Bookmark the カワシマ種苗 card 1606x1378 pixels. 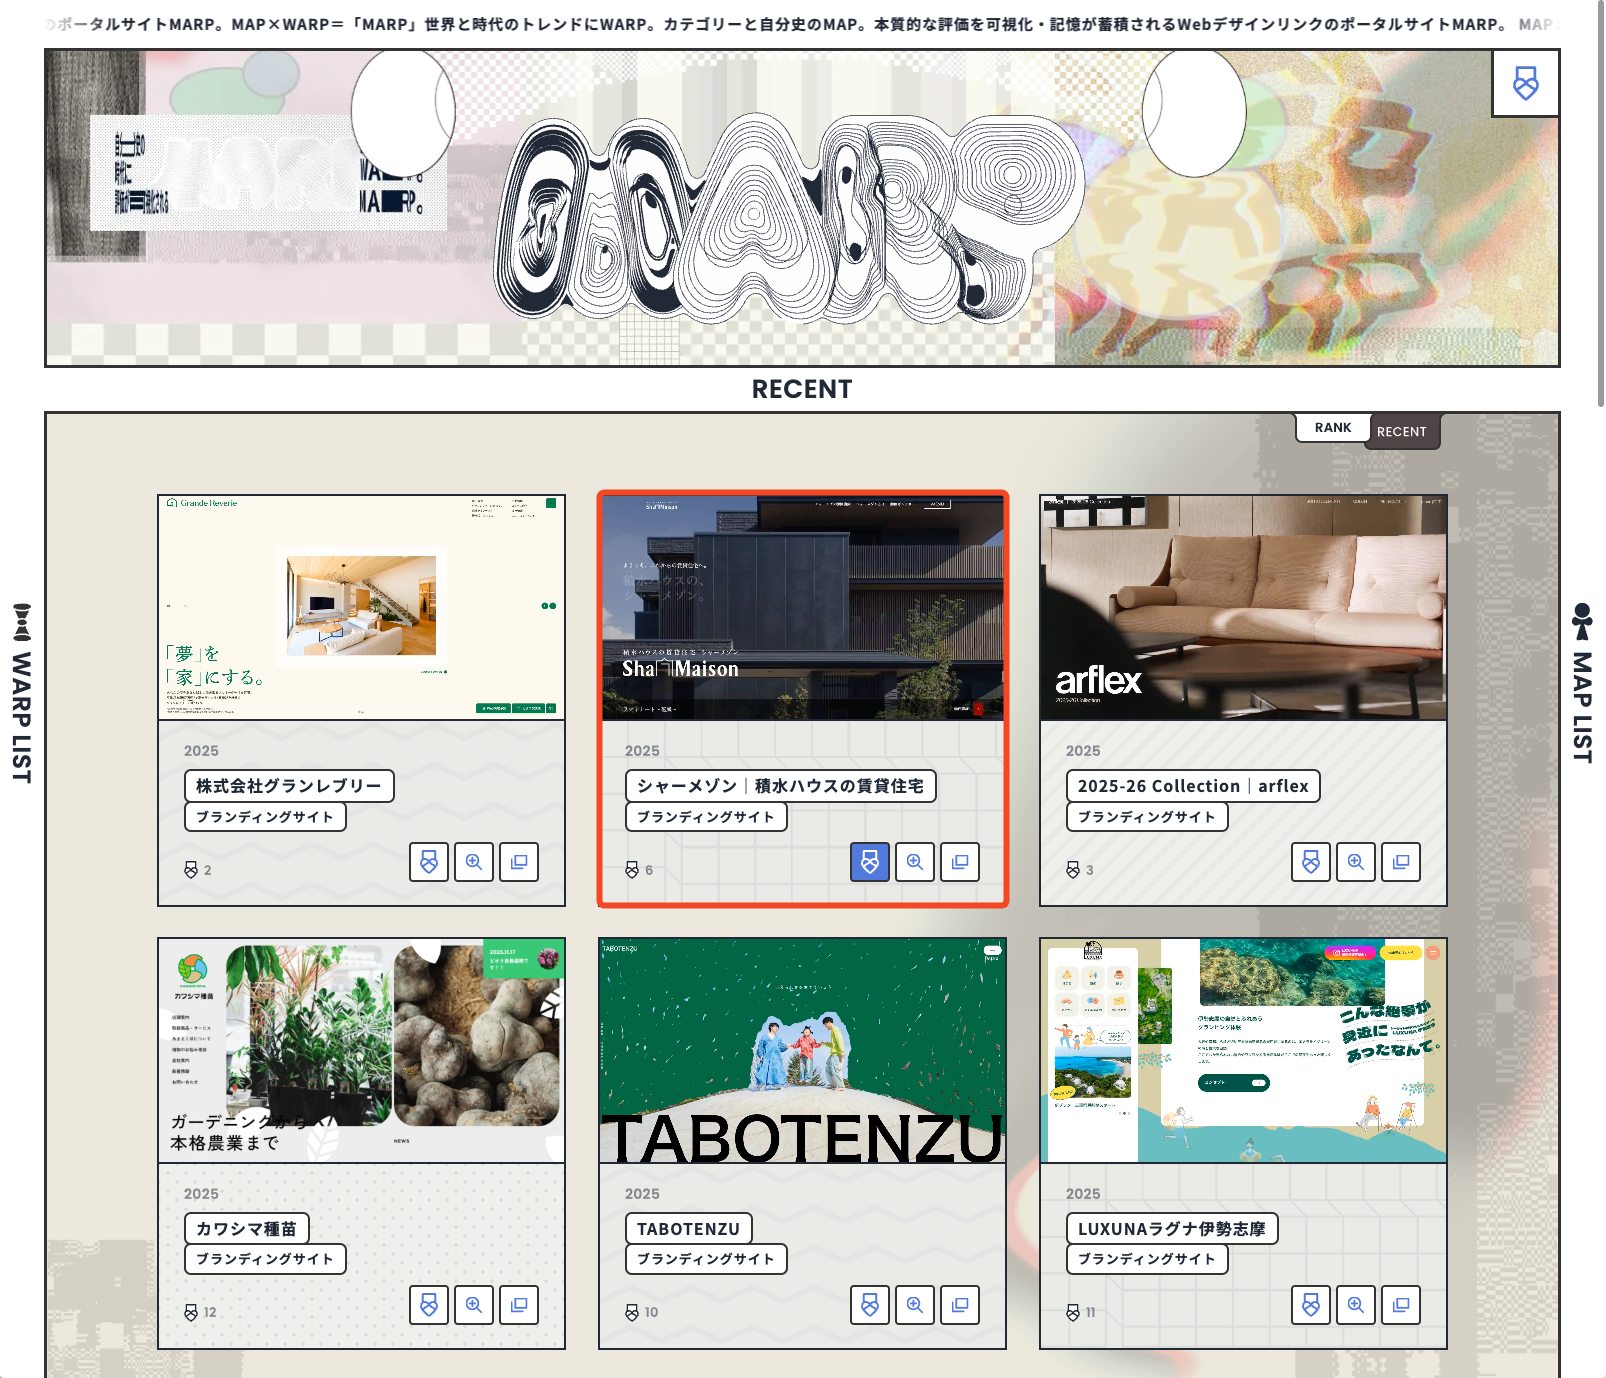(429, 1305)
